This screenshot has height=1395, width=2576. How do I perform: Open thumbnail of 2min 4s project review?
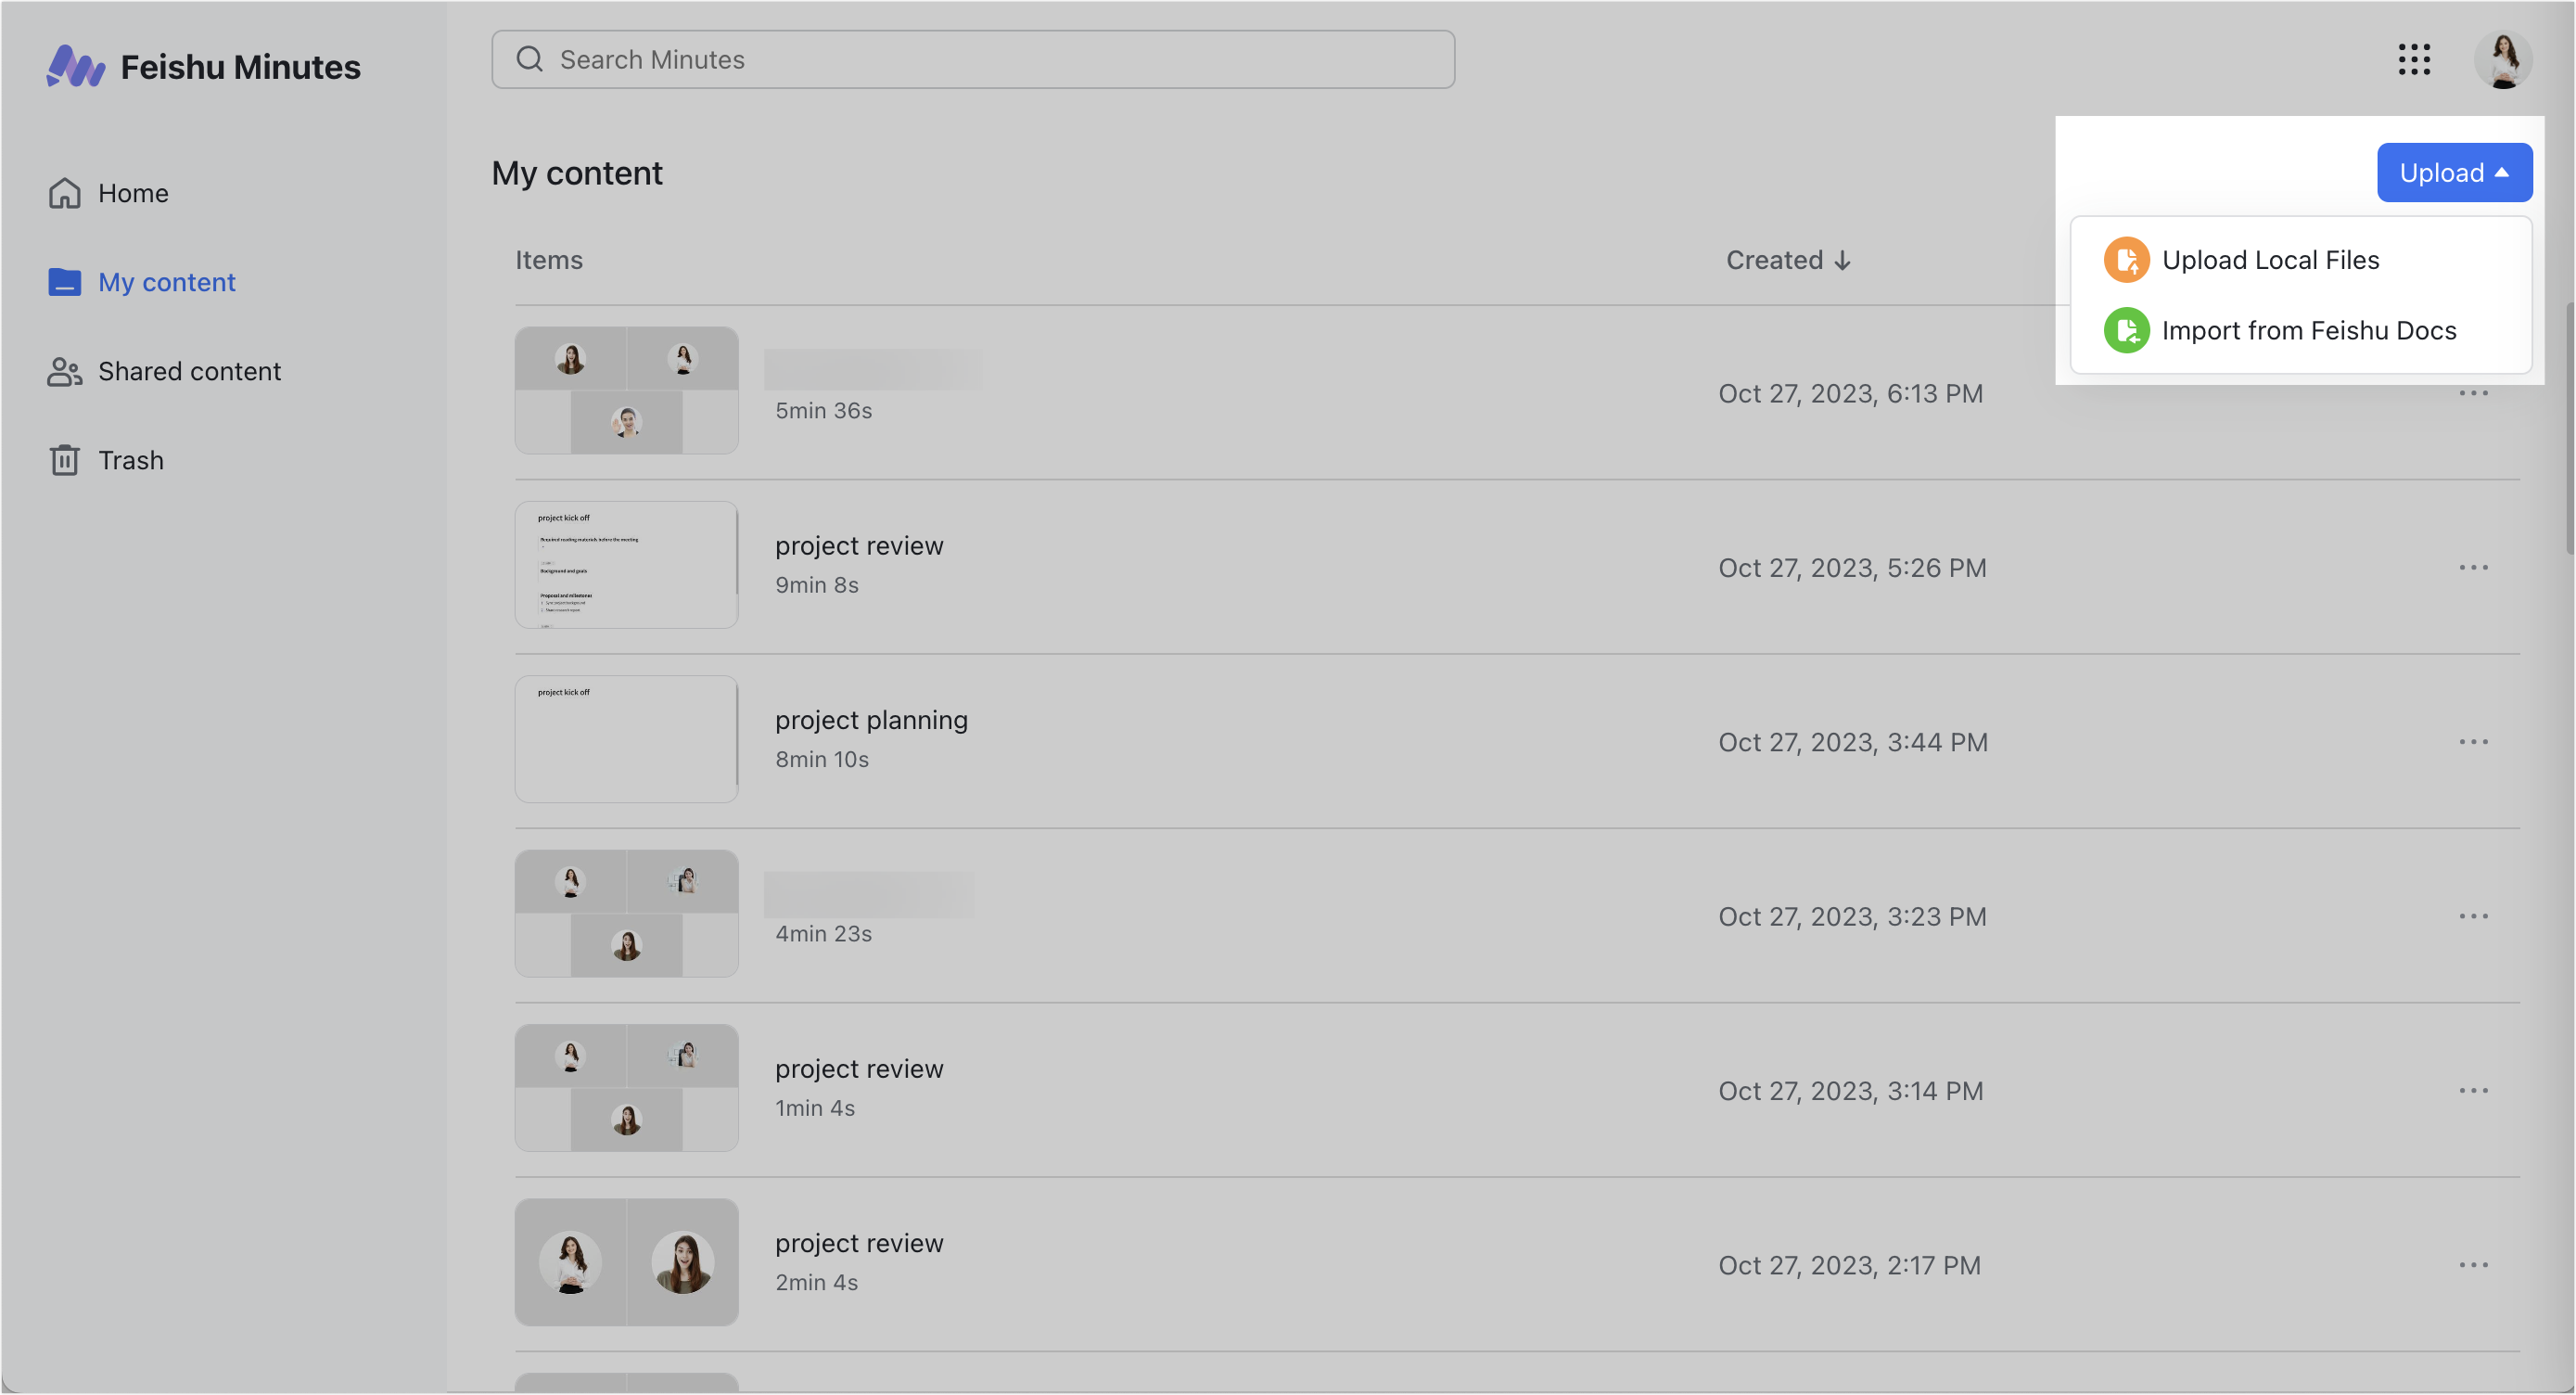[626, 1262]
